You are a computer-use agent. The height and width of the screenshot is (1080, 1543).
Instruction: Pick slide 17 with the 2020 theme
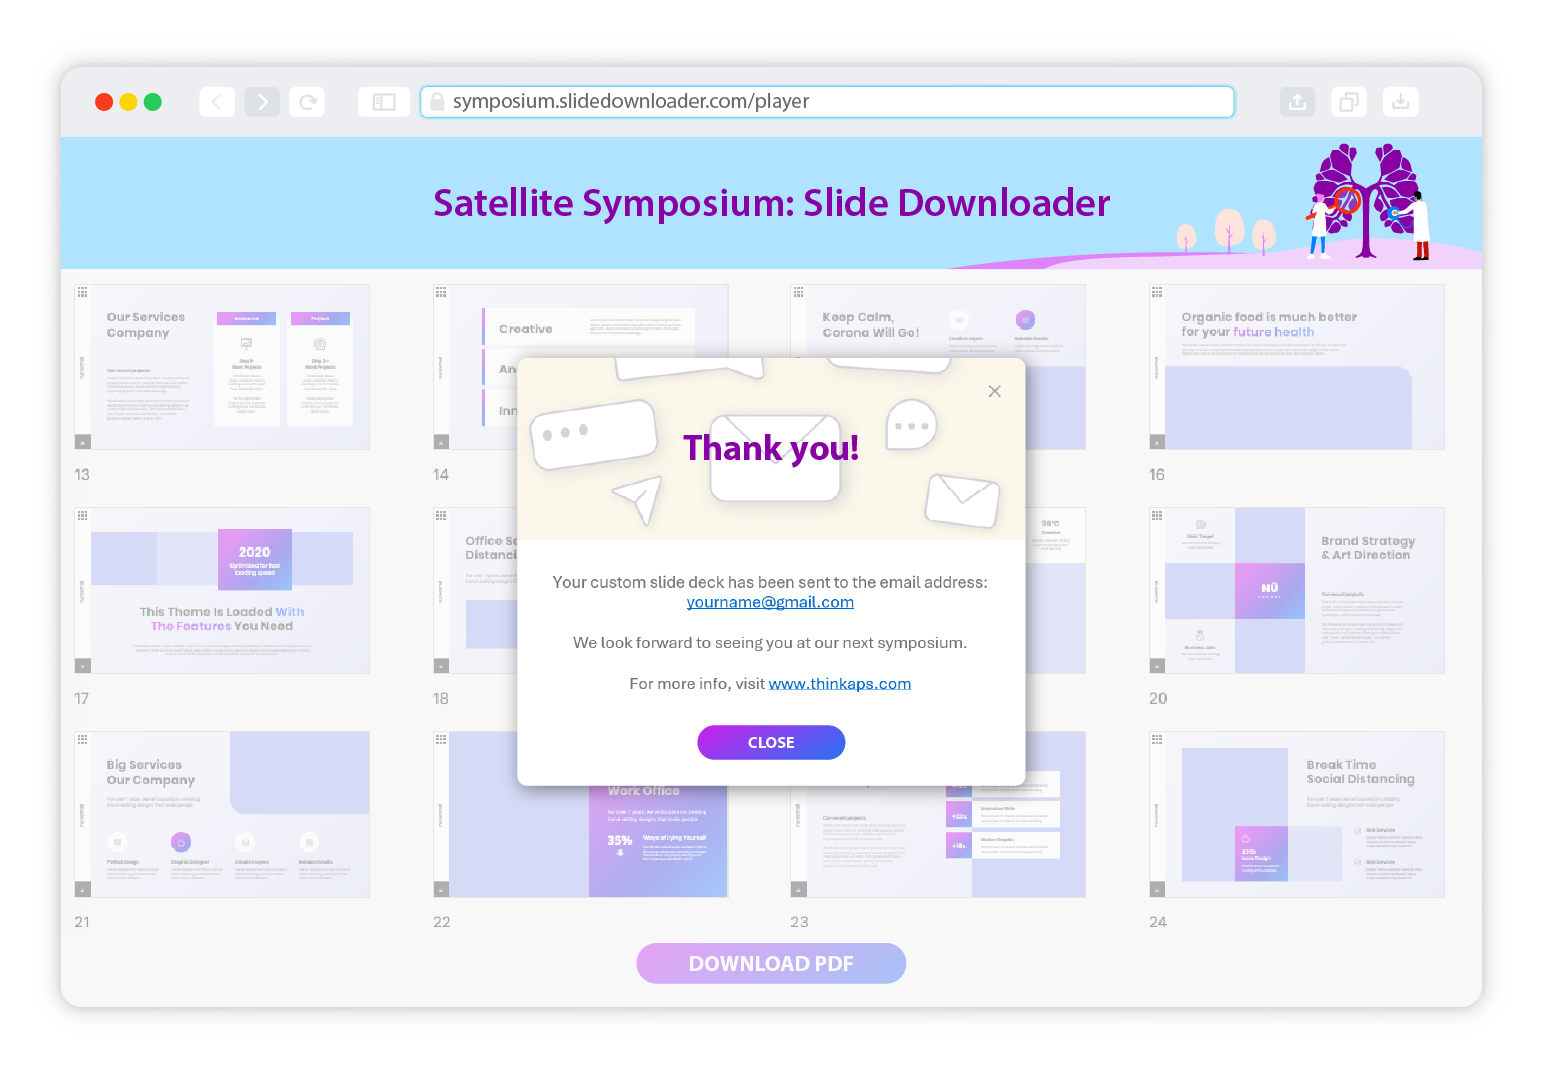222,590
